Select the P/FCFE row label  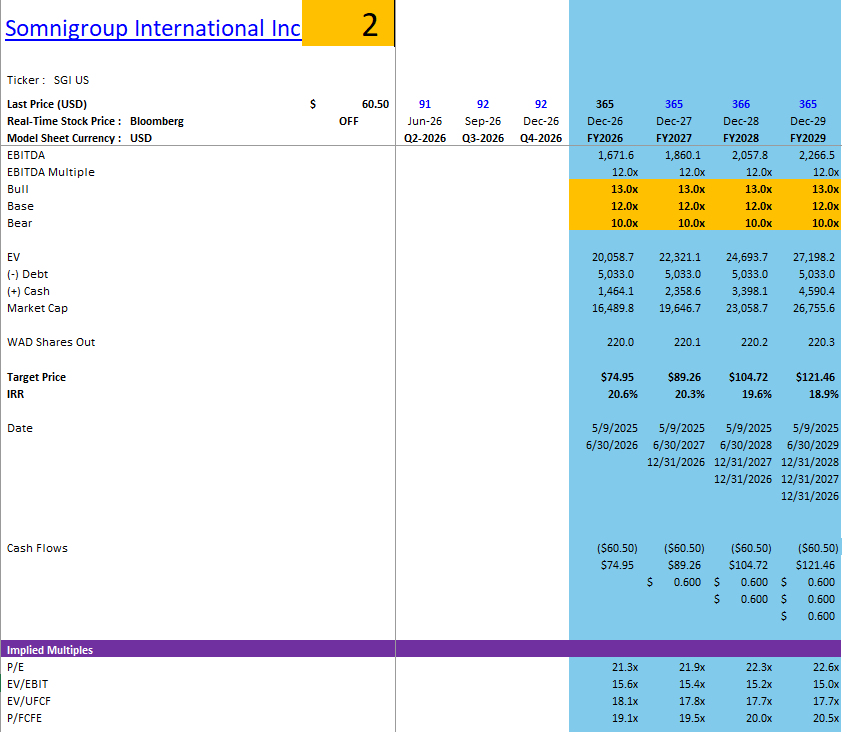(24, 718)
